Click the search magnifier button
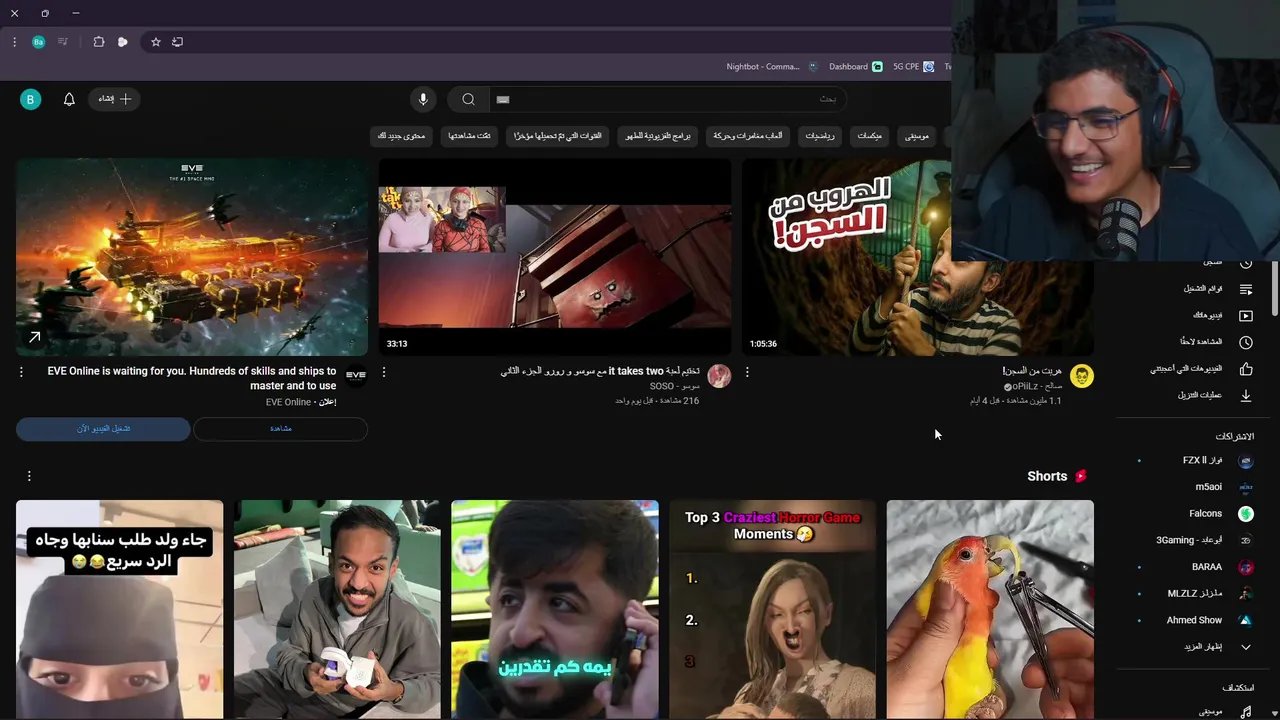1280x720 pixels. tap(468, 99)
